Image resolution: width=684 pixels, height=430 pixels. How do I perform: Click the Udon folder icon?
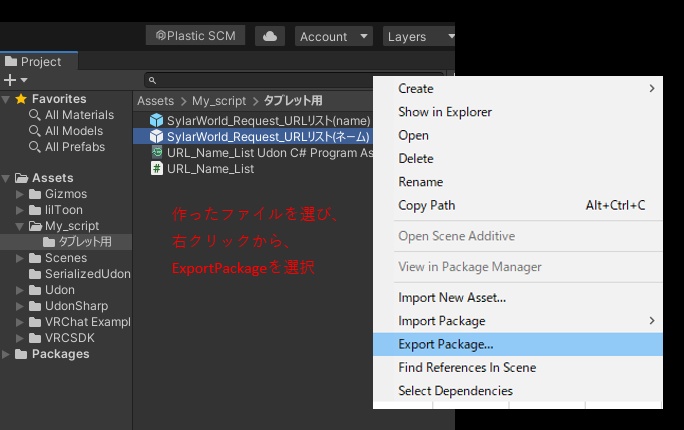[x=35, y=290]
